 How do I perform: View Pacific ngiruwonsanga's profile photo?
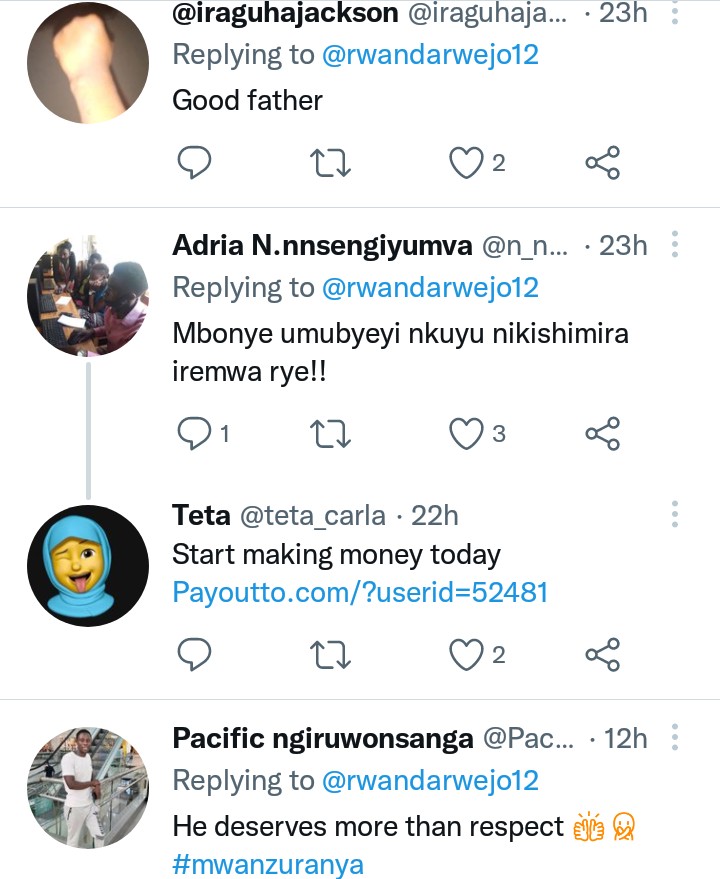87,788
